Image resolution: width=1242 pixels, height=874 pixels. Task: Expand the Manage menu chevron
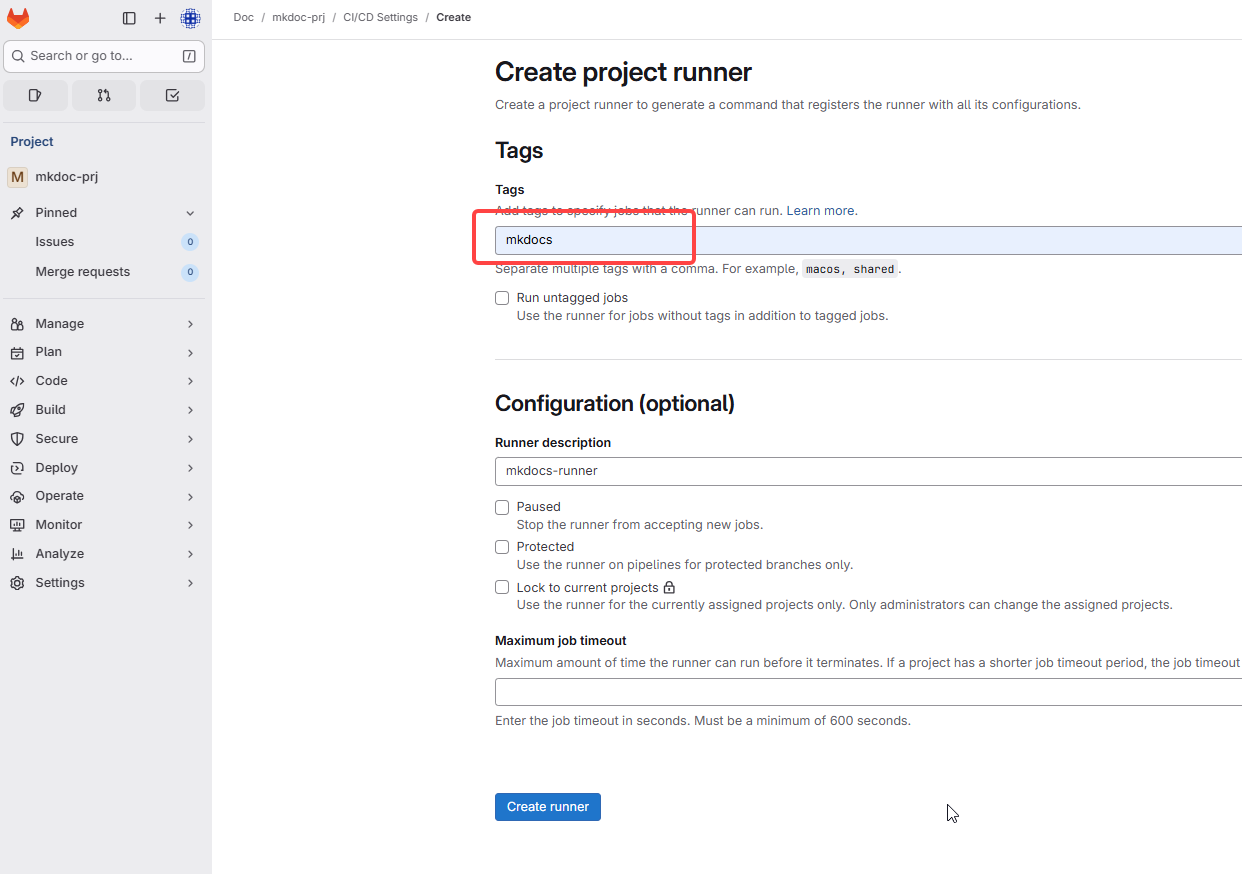(190, 324)
